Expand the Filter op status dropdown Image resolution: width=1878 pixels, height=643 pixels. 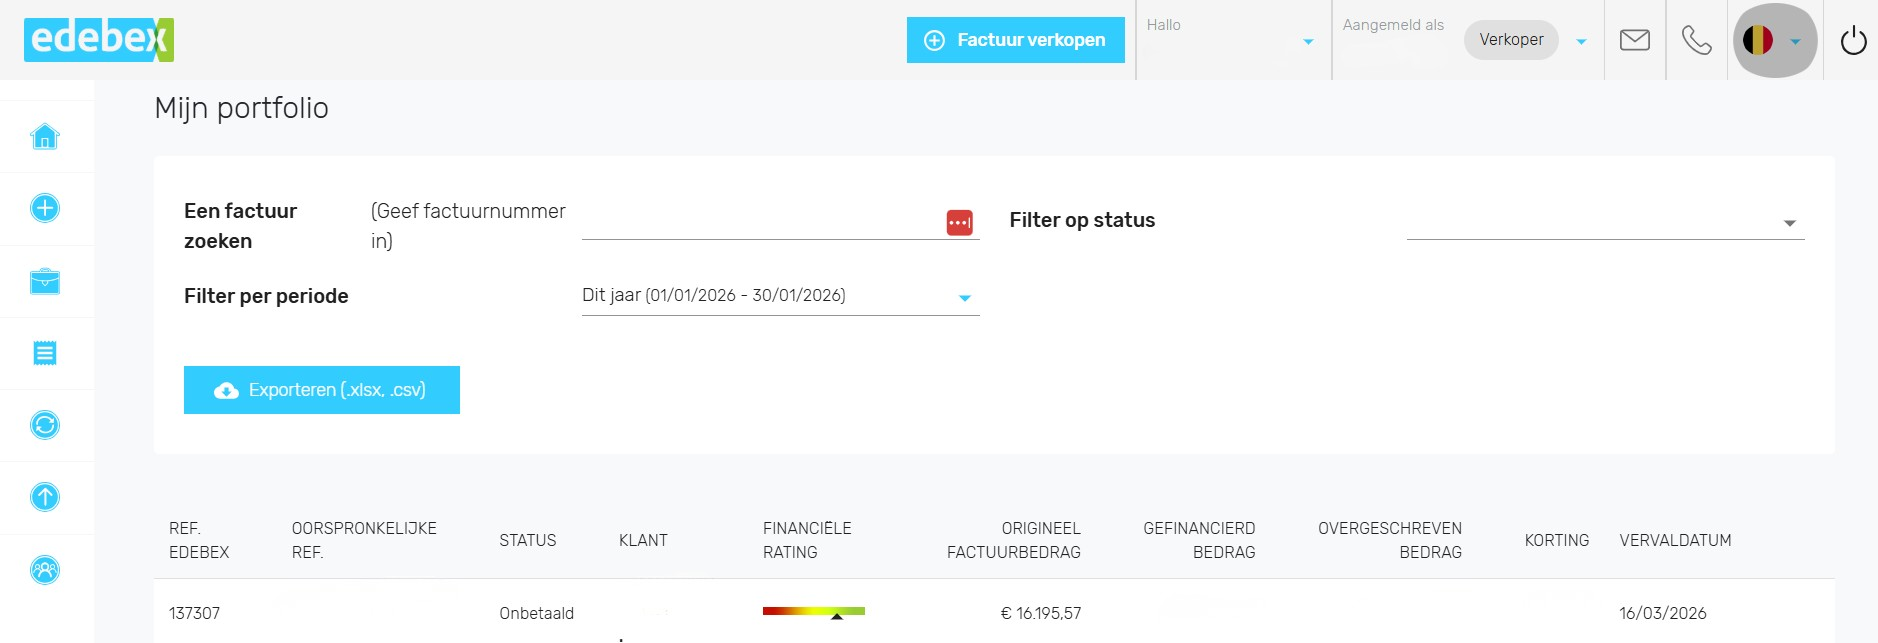click(x=1604, y=222)
